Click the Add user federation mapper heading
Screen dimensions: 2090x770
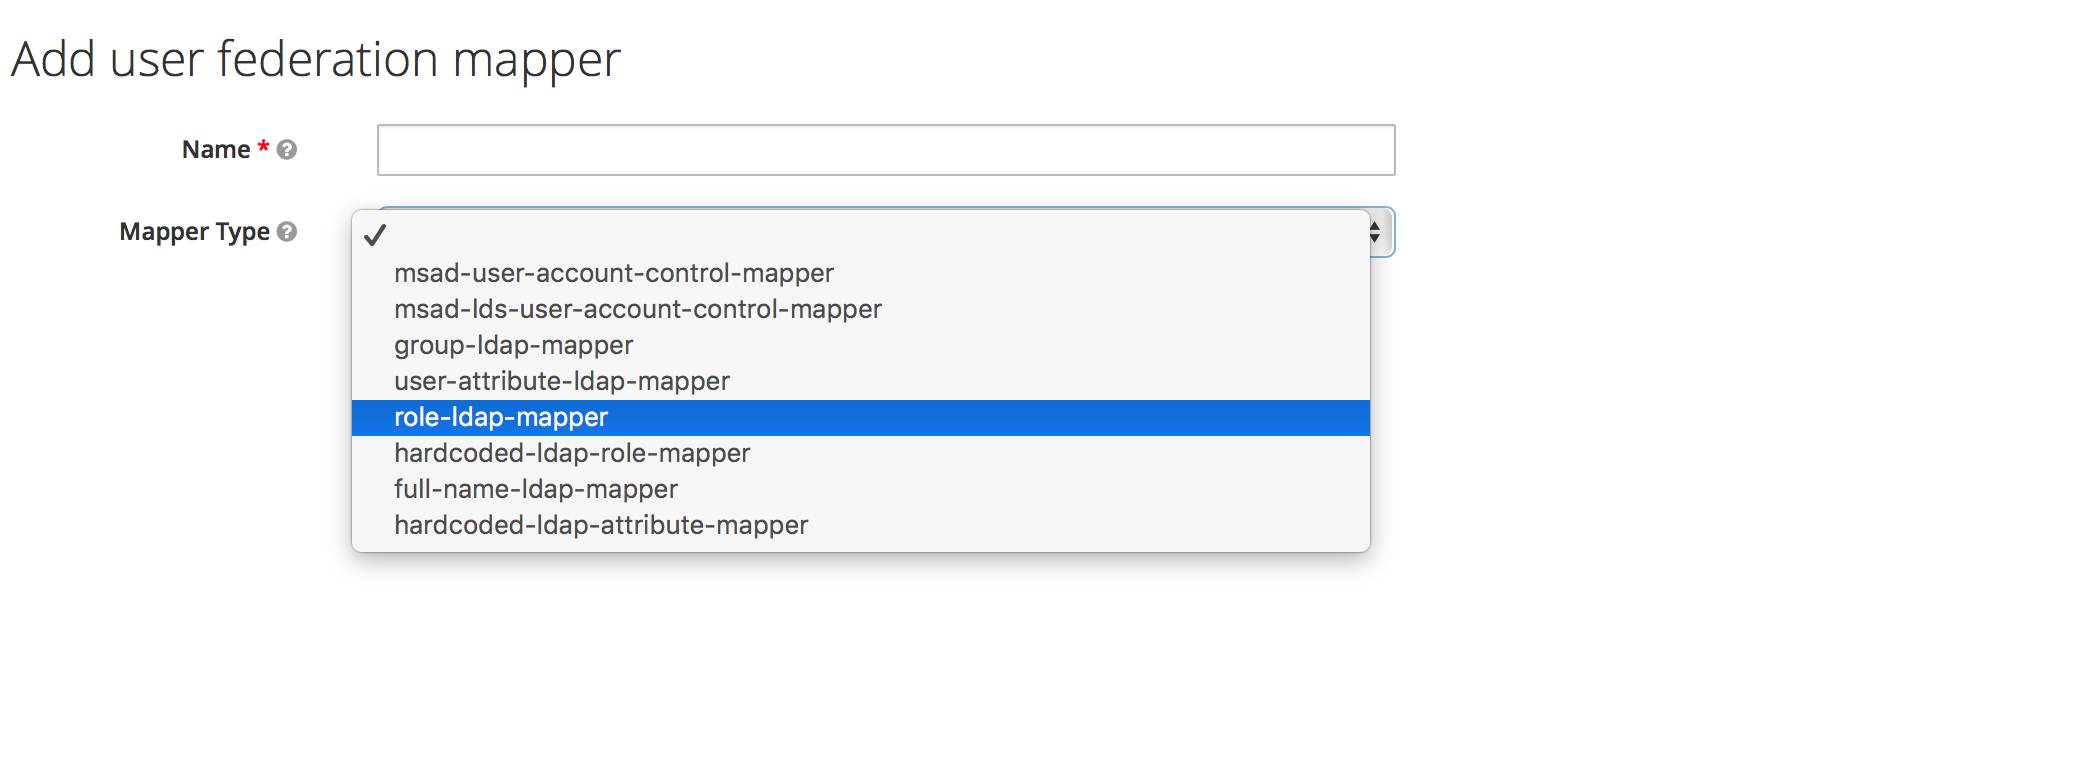coord(316,60)
